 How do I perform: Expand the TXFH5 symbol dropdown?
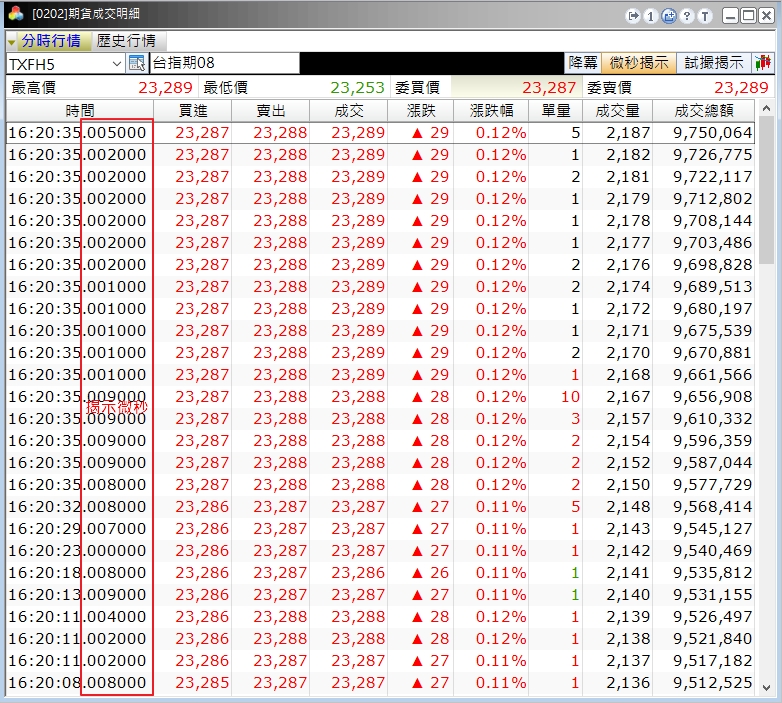coord(117,63)
